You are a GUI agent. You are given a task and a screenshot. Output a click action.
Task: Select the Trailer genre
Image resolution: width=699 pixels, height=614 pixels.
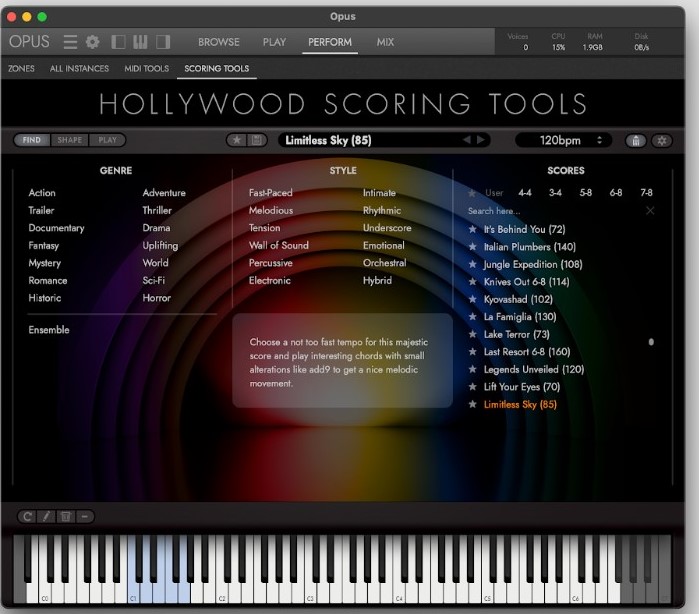pyautogui.click(x=41, y=210)
